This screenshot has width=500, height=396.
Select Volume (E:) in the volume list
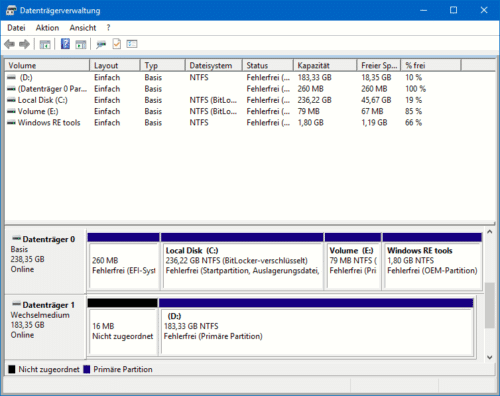pos(38,111)
